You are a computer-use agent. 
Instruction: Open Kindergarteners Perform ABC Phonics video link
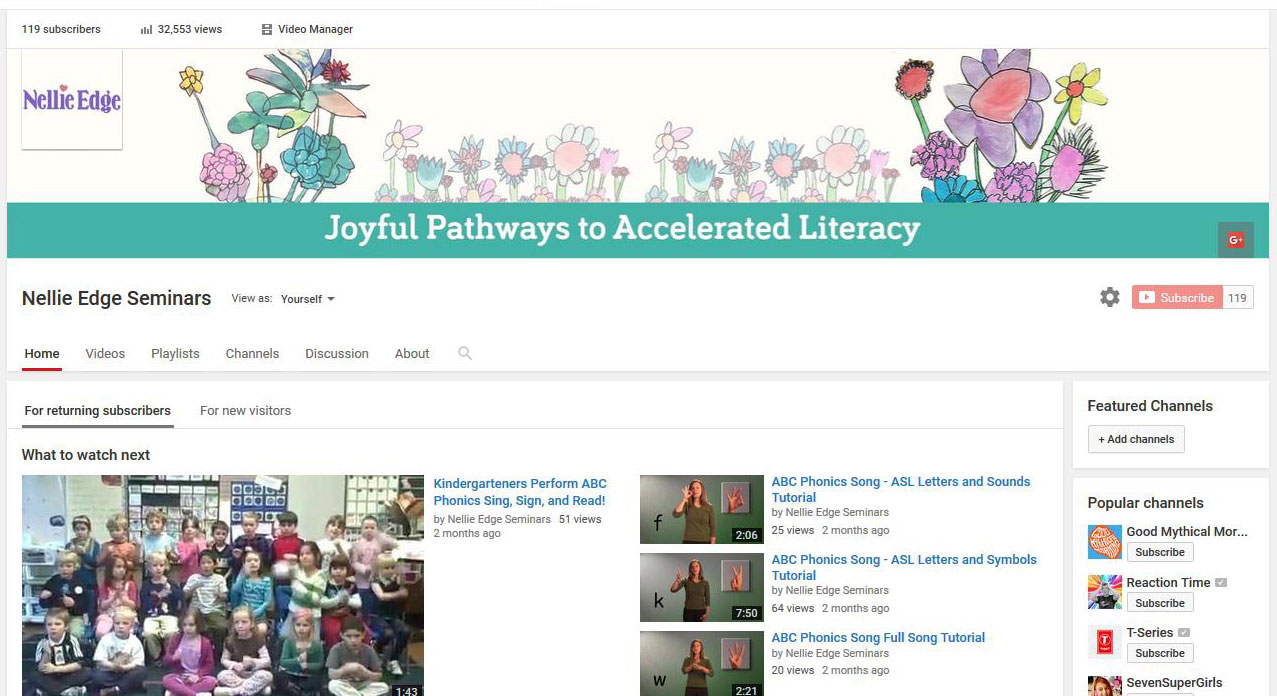[520, 492]
